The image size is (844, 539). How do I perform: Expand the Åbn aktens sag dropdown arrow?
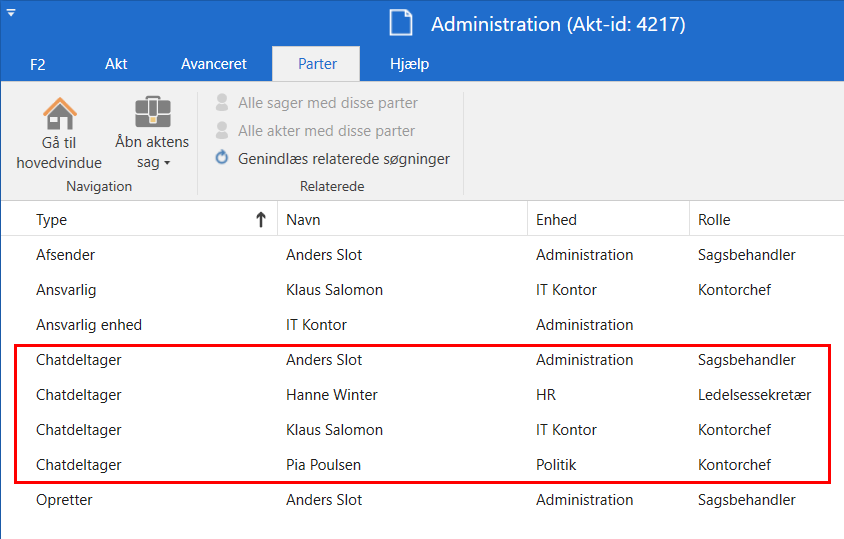(x=167, y=163)
